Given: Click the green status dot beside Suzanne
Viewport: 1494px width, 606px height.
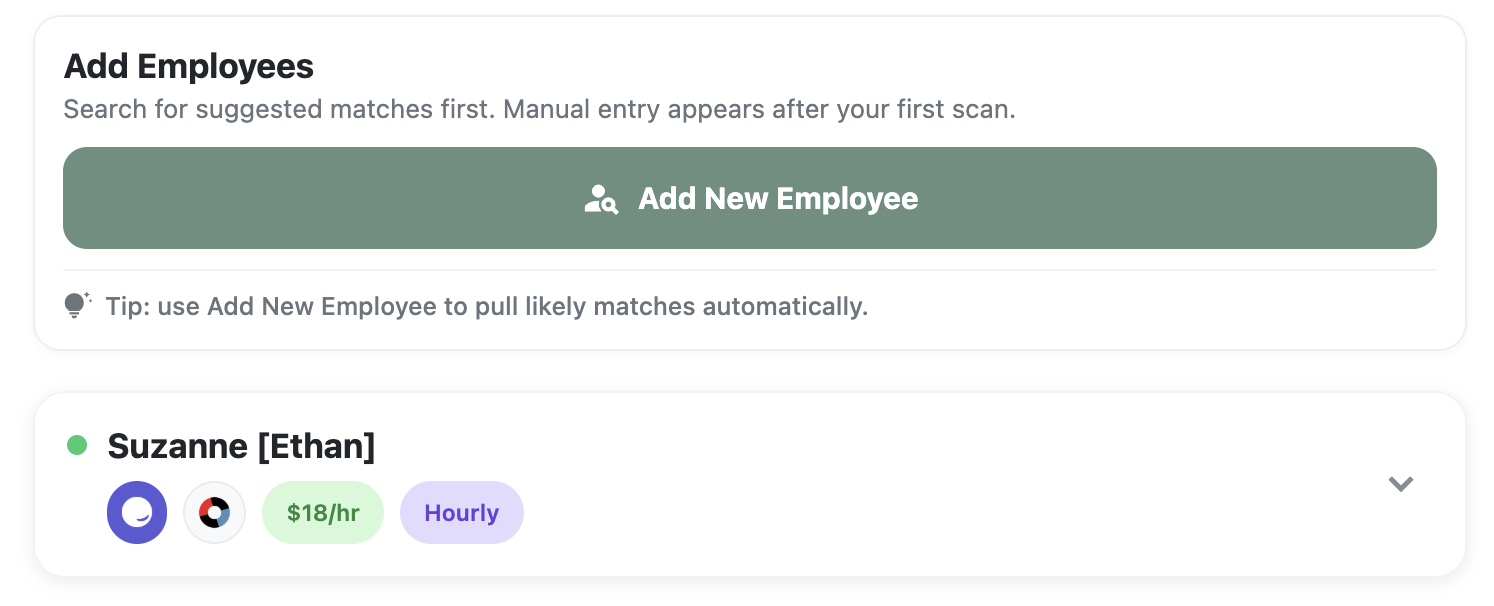Looking at the screenshot, I should point(77,445).
